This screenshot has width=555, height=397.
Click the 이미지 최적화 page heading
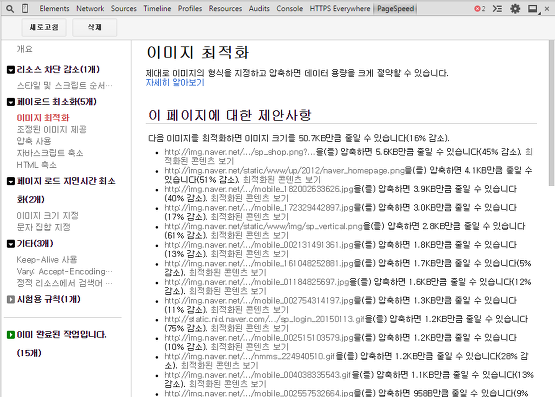pyautogui.click(x=198, y=52)
